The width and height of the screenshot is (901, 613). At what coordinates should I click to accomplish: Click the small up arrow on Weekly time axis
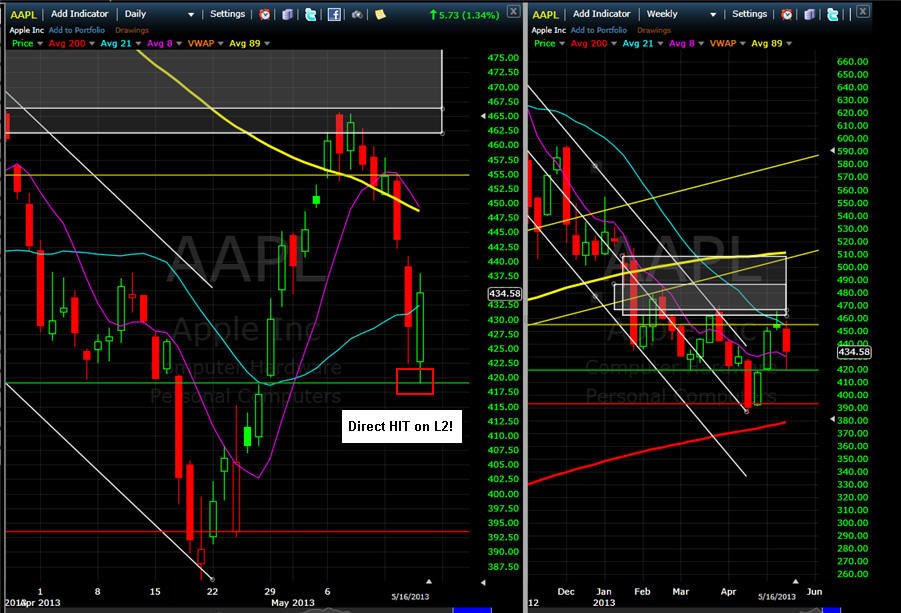795,581
